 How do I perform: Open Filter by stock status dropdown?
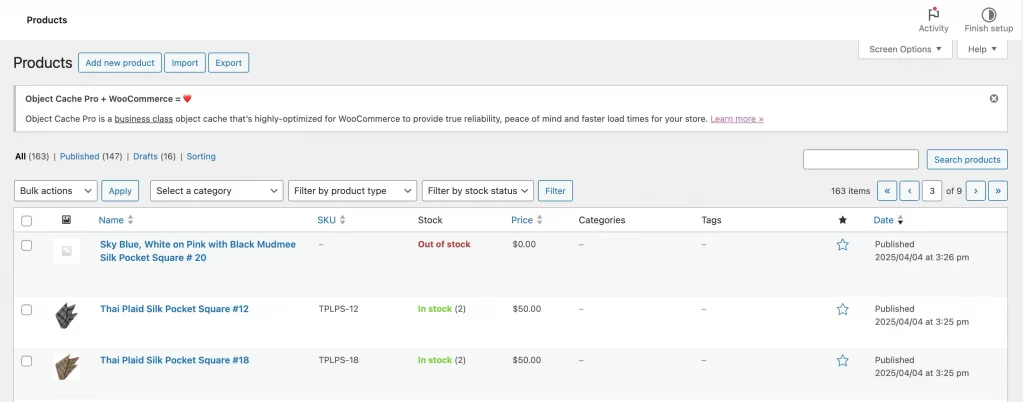[477, 191]
